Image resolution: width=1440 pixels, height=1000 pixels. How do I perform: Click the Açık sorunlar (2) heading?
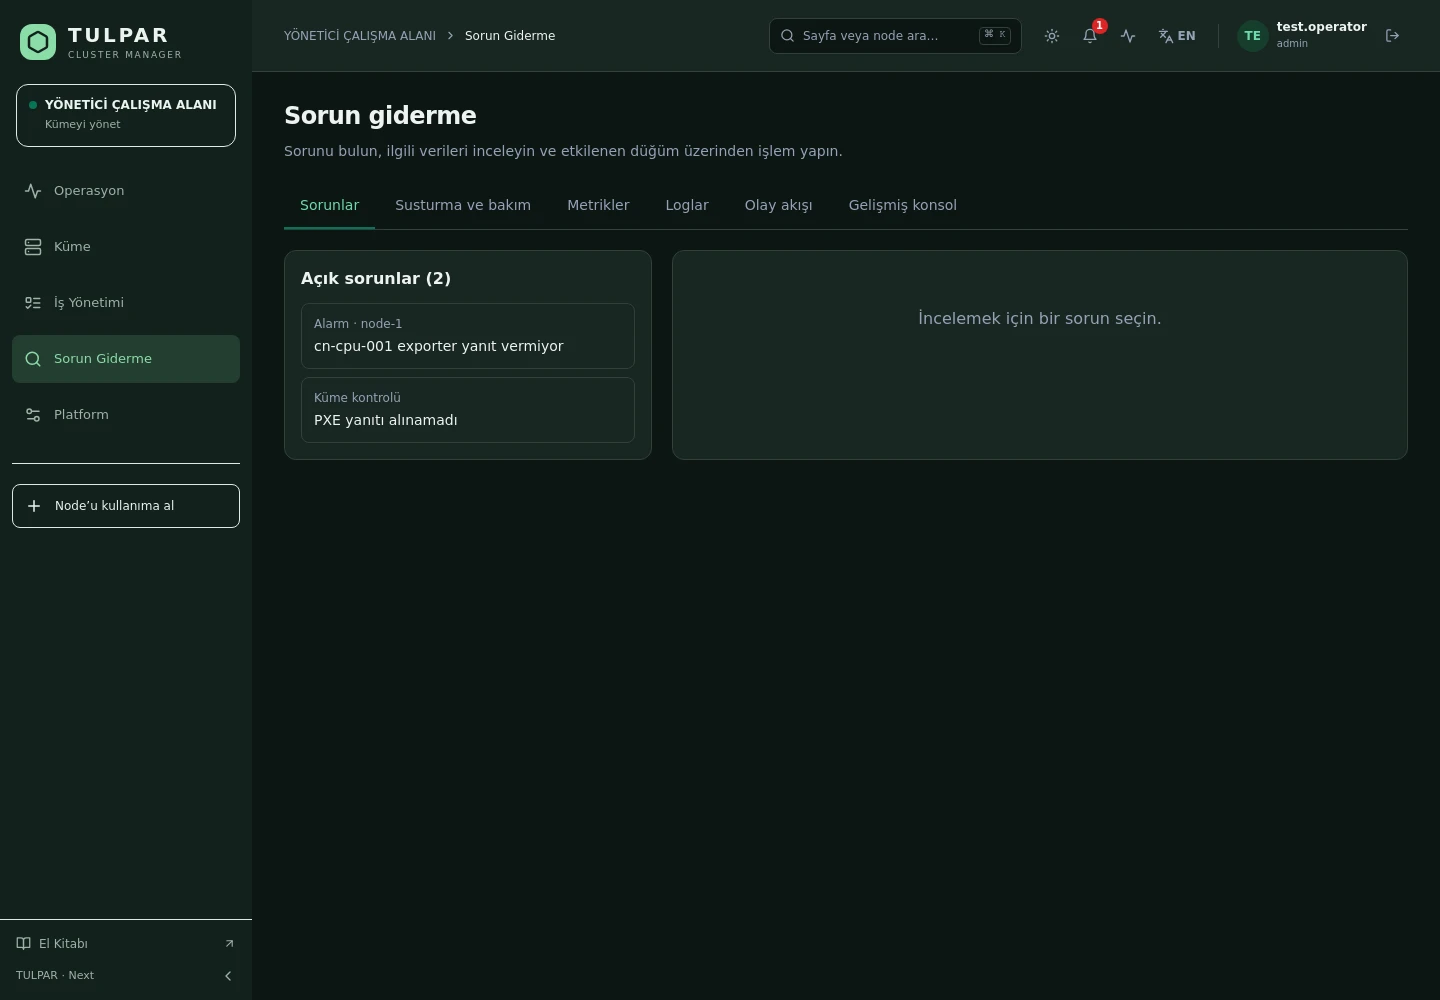[376, 279]
